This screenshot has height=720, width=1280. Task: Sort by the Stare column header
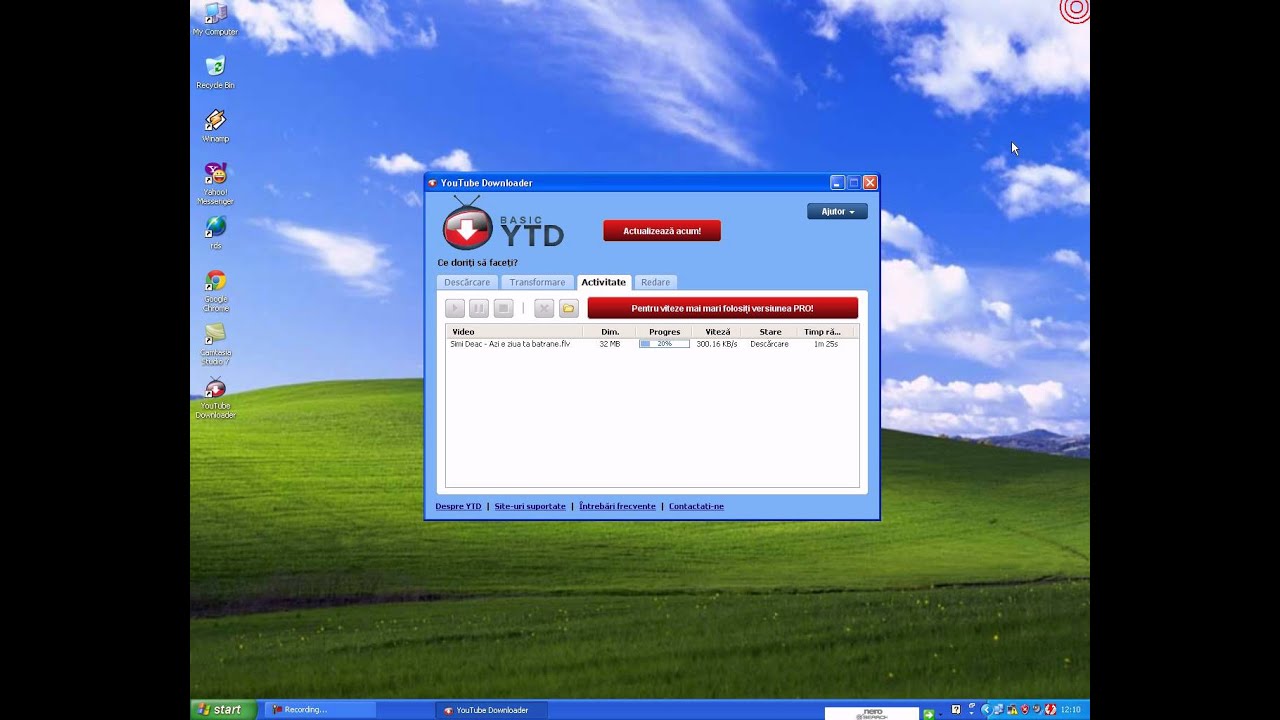pyautogui.click(x=770, y=332)
